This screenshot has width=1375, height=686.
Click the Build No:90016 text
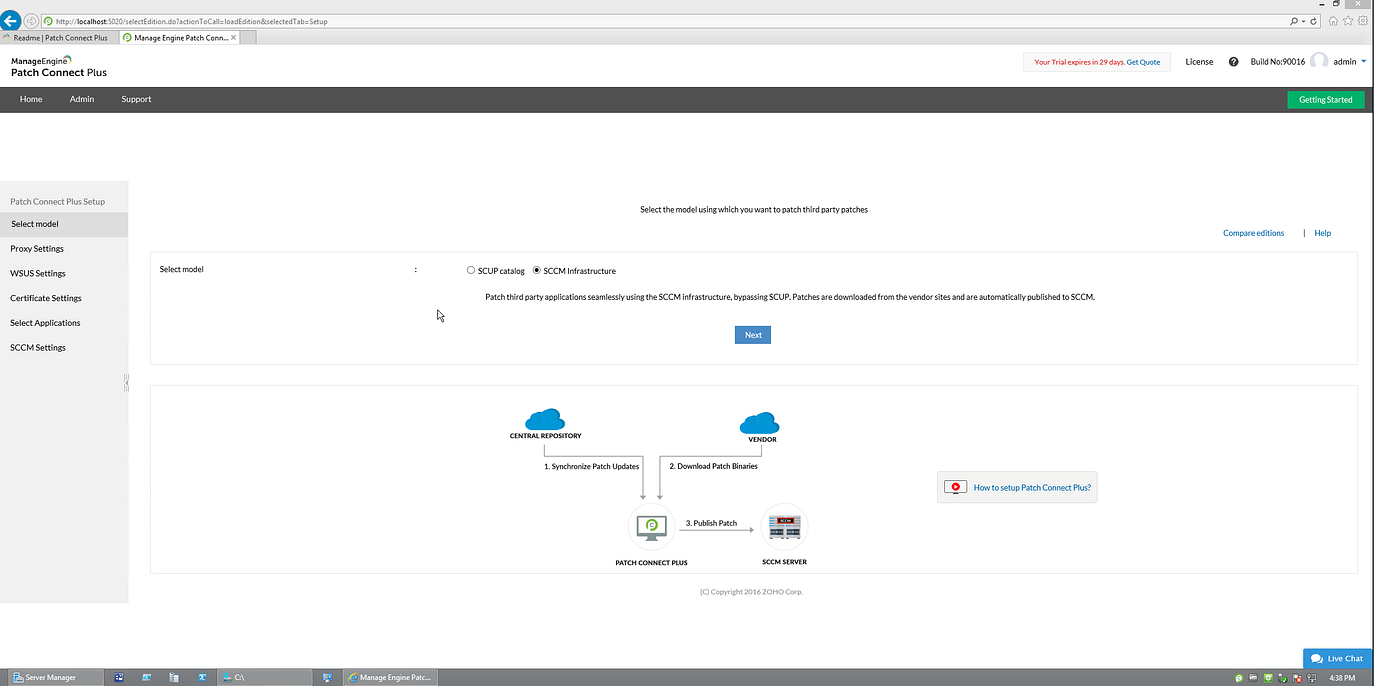pyautogui.click(x=1277, y=62)
